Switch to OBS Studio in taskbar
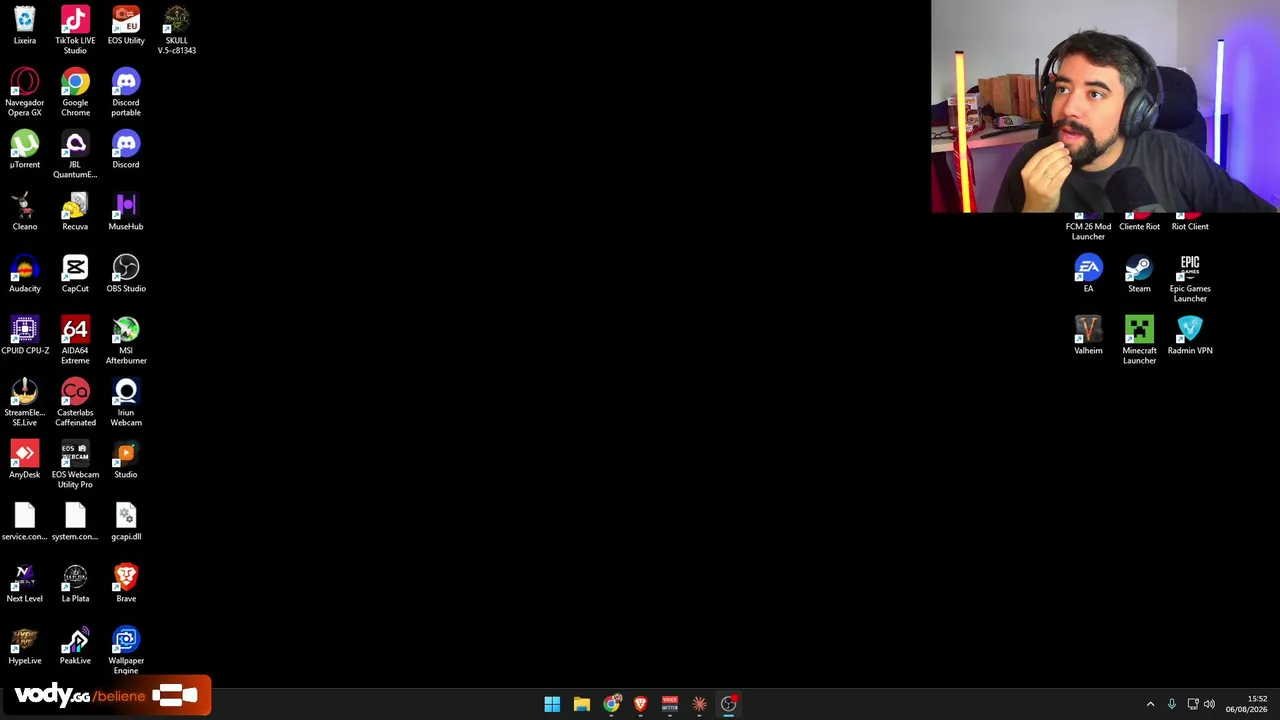Image resolution: width=1280 pixels, height=720 pixels. pyautogui.click(x=729, y=704)
